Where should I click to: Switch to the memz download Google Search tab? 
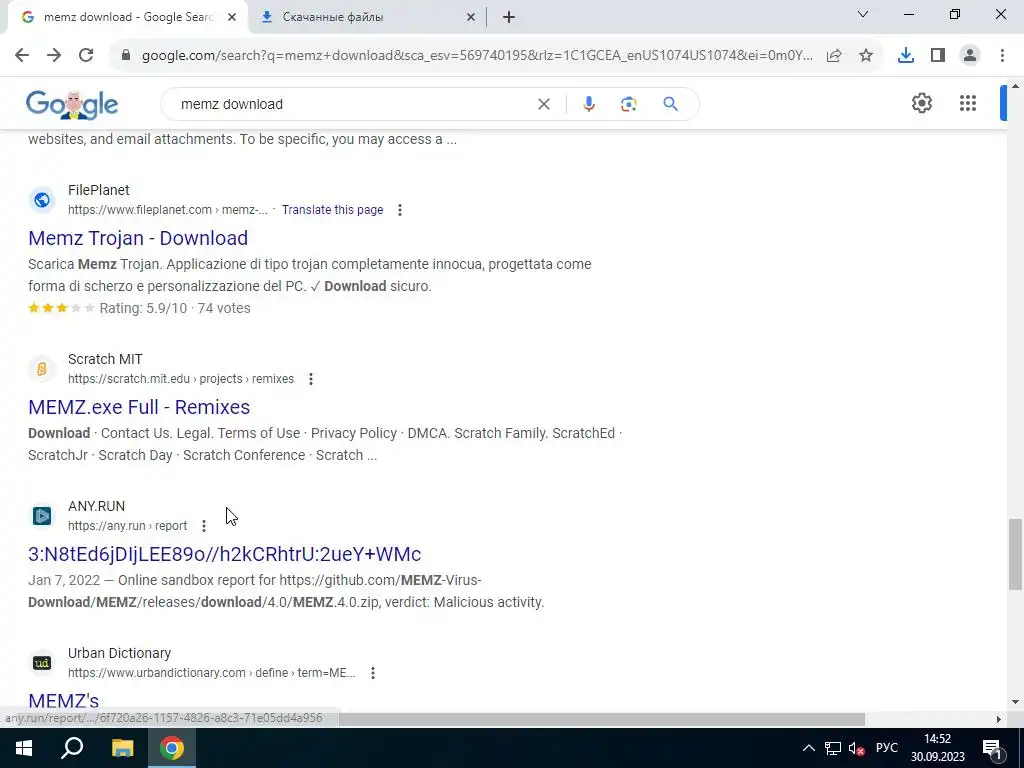[127, 17]
